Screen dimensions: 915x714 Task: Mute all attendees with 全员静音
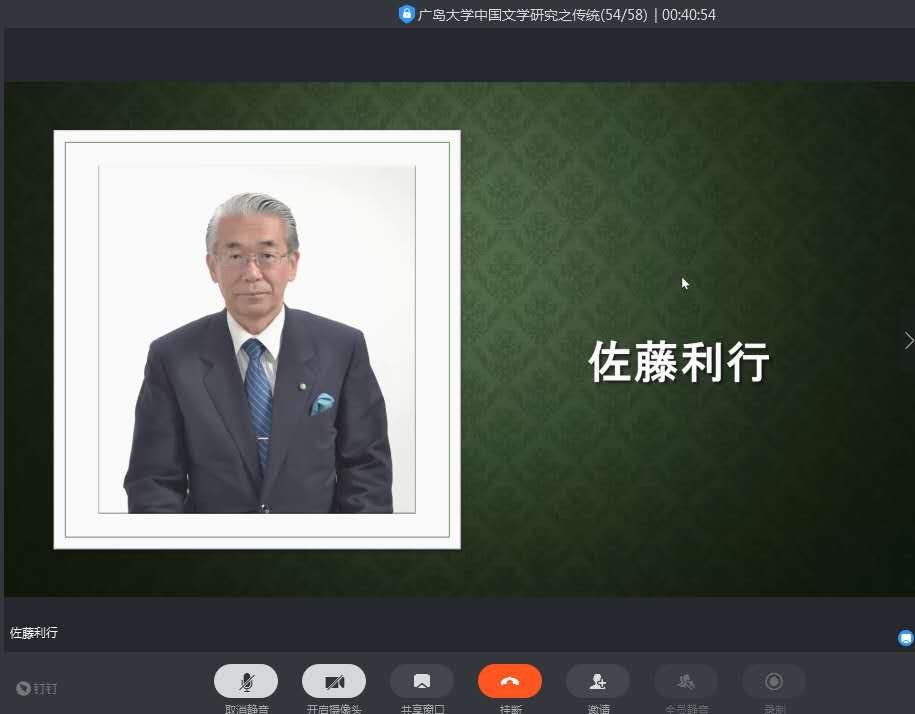point(686,681)
